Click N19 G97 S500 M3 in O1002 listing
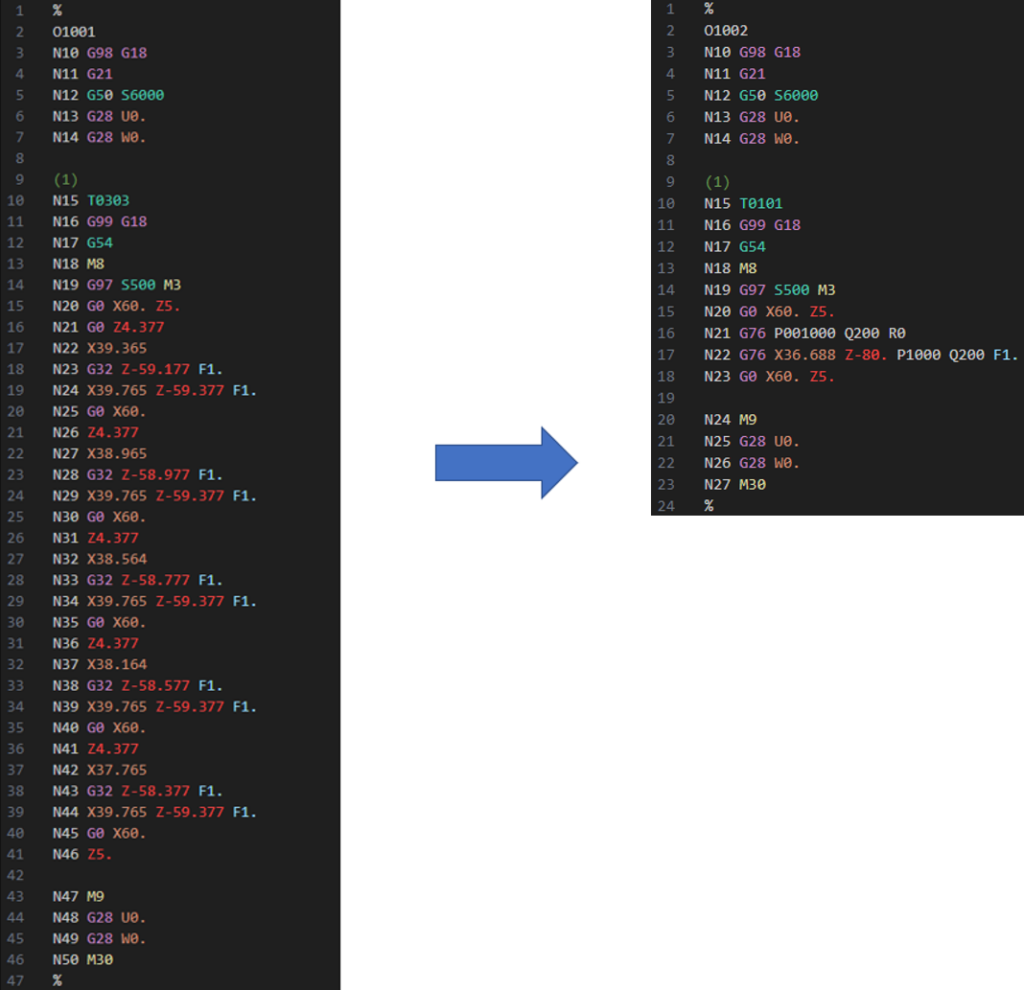The height and width of the screenshot is (990, 1024). pyautogui.click(x=769, y=290)
